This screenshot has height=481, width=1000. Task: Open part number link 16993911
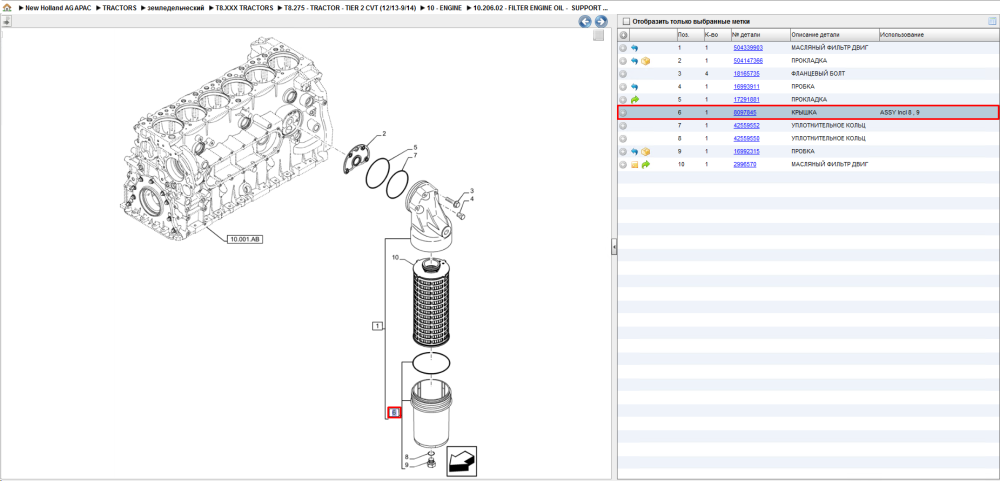[746, 87]
